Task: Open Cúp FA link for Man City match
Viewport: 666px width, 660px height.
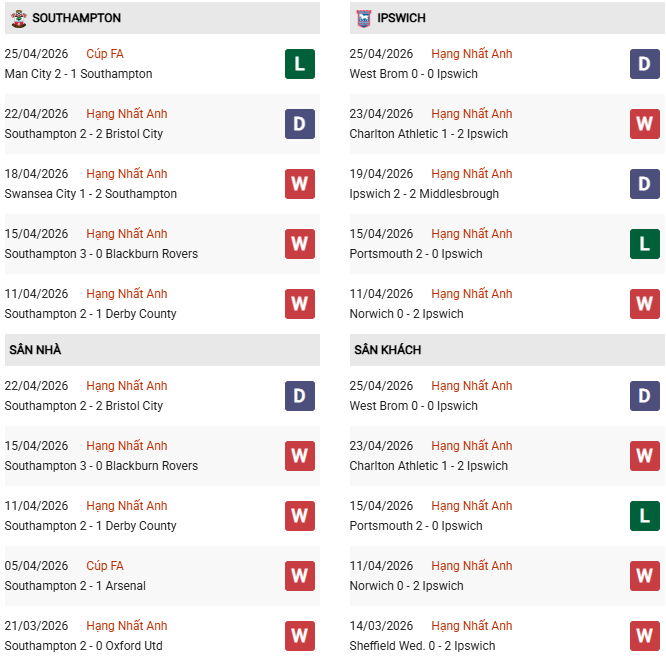Action: [x=105, y=54]
